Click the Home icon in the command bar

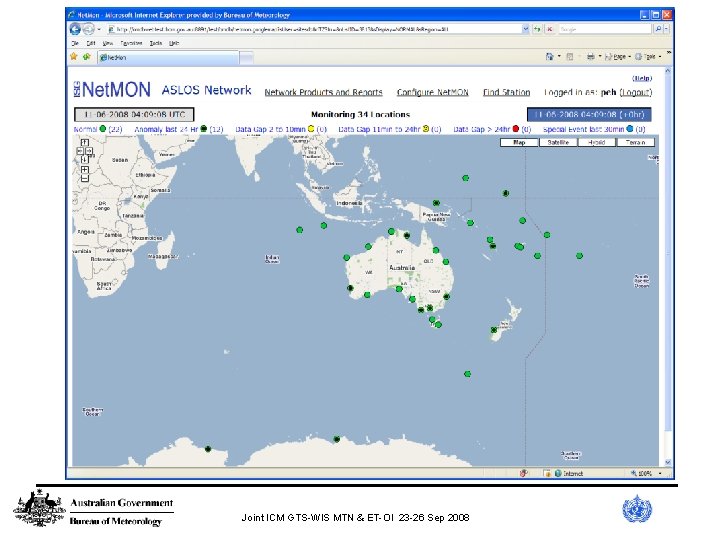point(550,56)
